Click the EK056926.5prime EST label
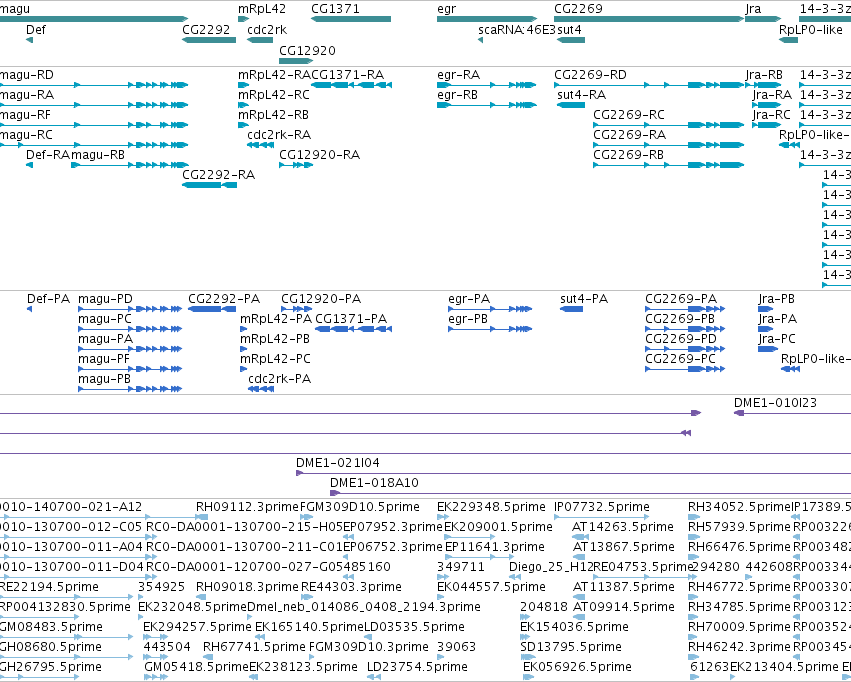The width and height of the screenshot is (851, 682). pyautogui.click(x=577, y=667)
